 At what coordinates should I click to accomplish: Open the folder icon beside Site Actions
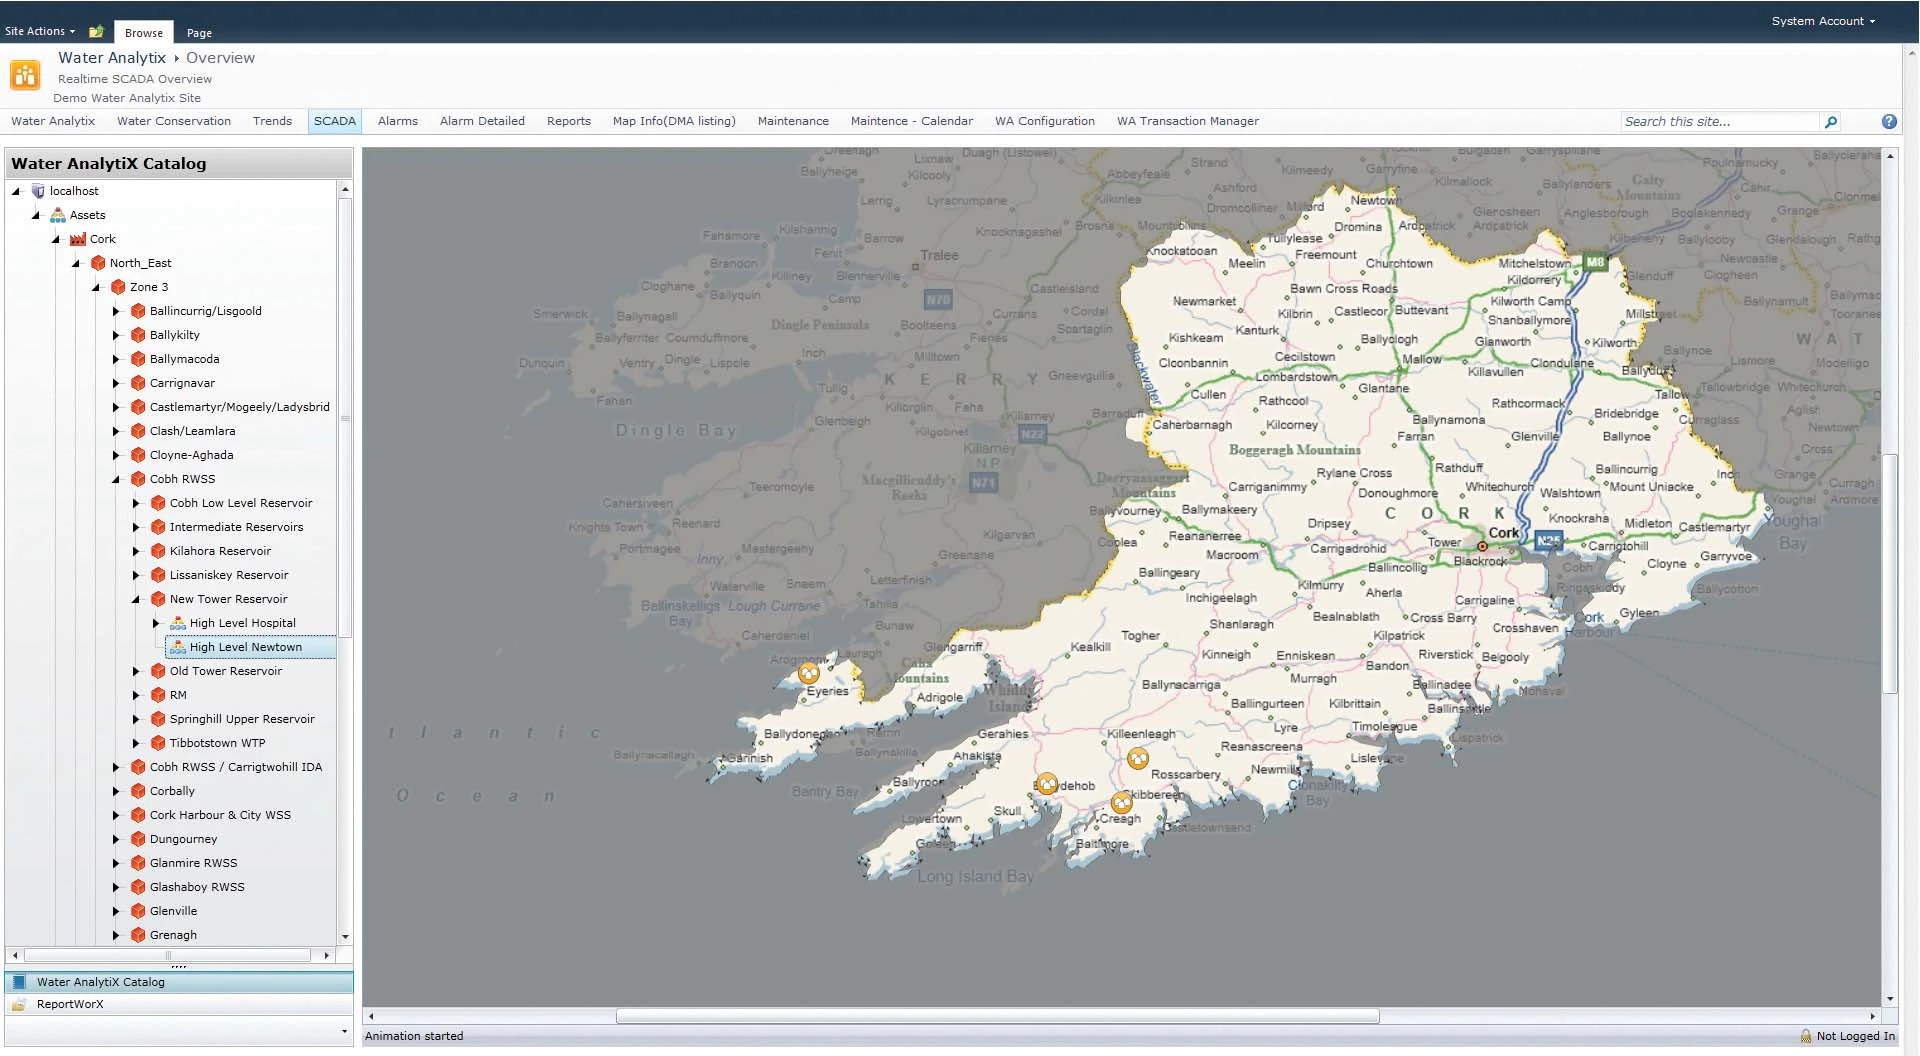coord(96,31)
